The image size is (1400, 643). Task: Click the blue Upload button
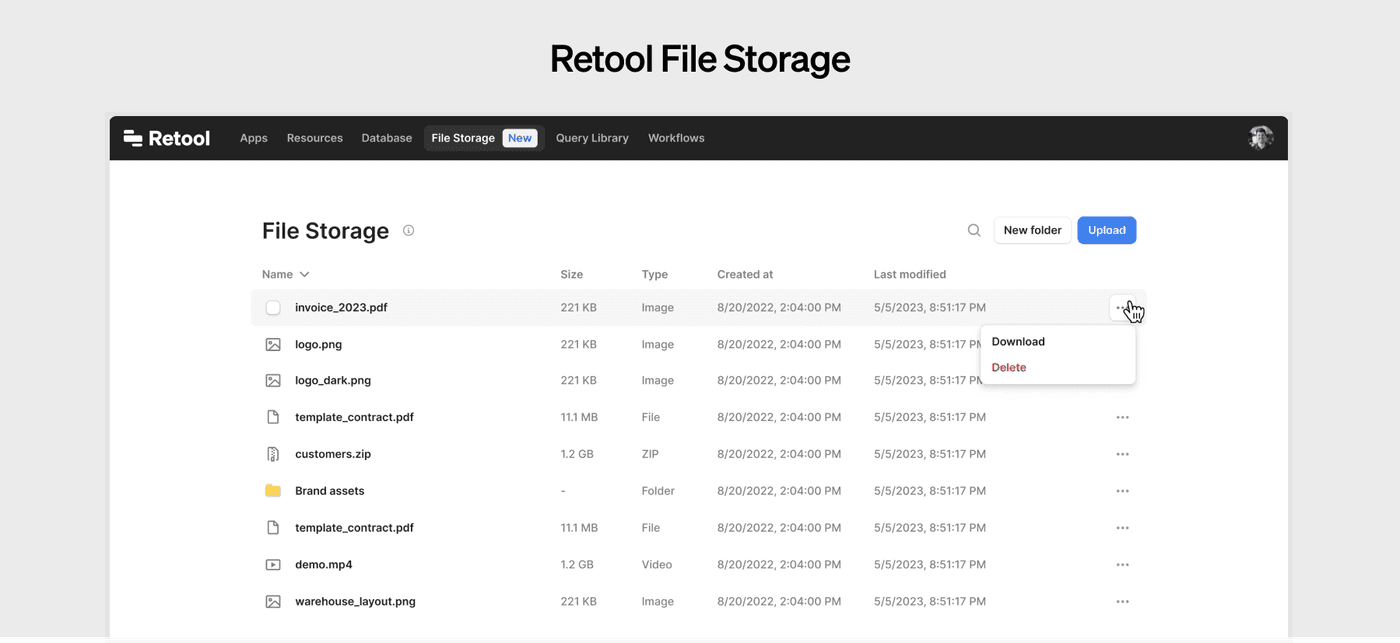pos(1106,230)
